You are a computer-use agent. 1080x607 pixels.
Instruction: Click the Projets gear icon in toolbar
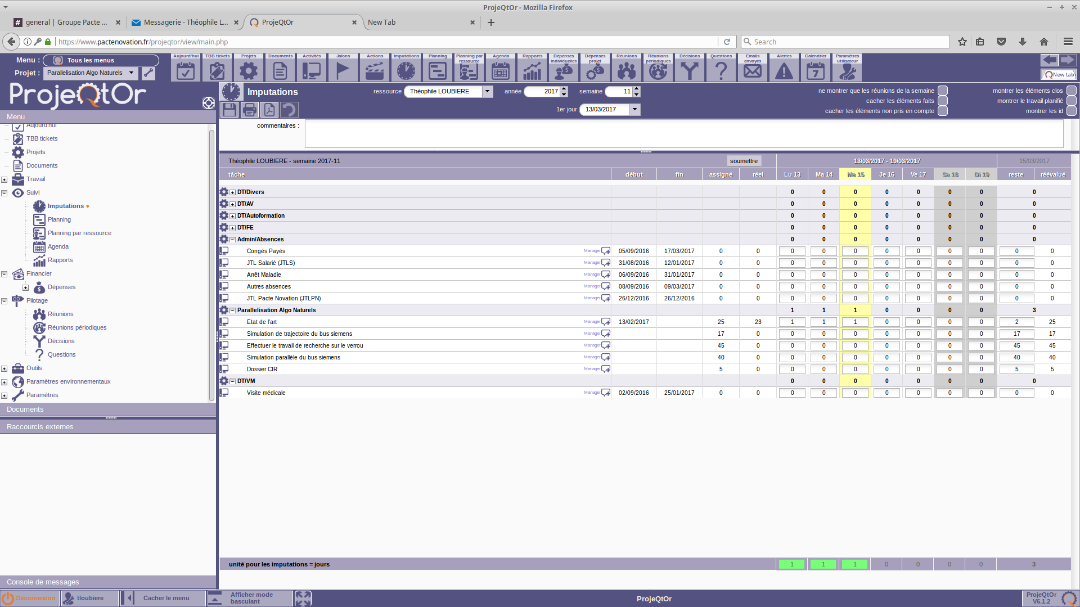(248, 69)
